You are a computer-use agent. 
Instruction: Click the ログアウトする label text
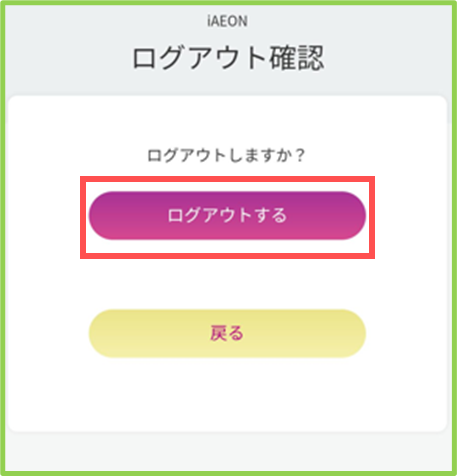pyautogui.click(x=227, y=215)
